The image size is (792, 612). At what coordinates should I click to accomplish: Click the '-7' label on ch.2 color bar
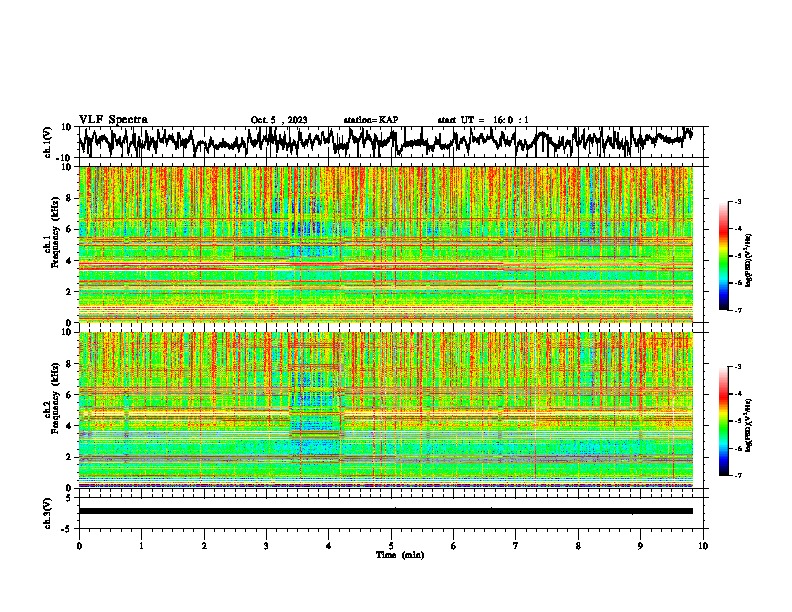point(737,475)
